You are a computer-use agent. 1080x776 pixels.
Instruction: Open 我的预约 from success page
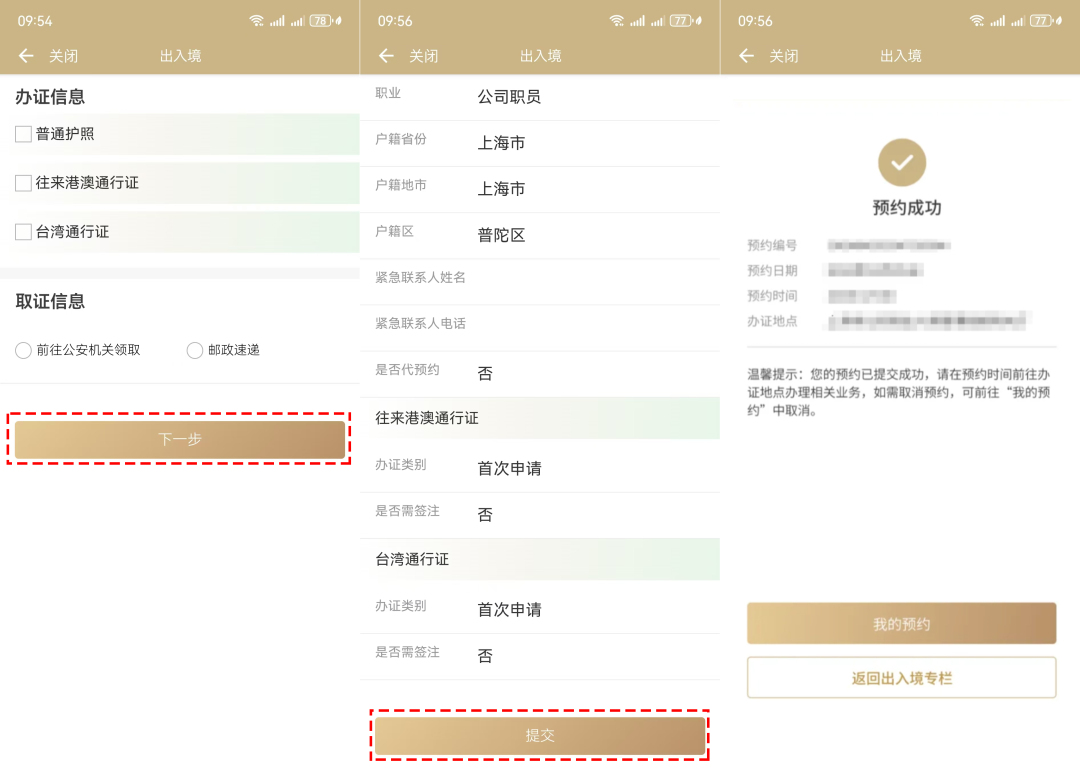click(x=901, y=624)
